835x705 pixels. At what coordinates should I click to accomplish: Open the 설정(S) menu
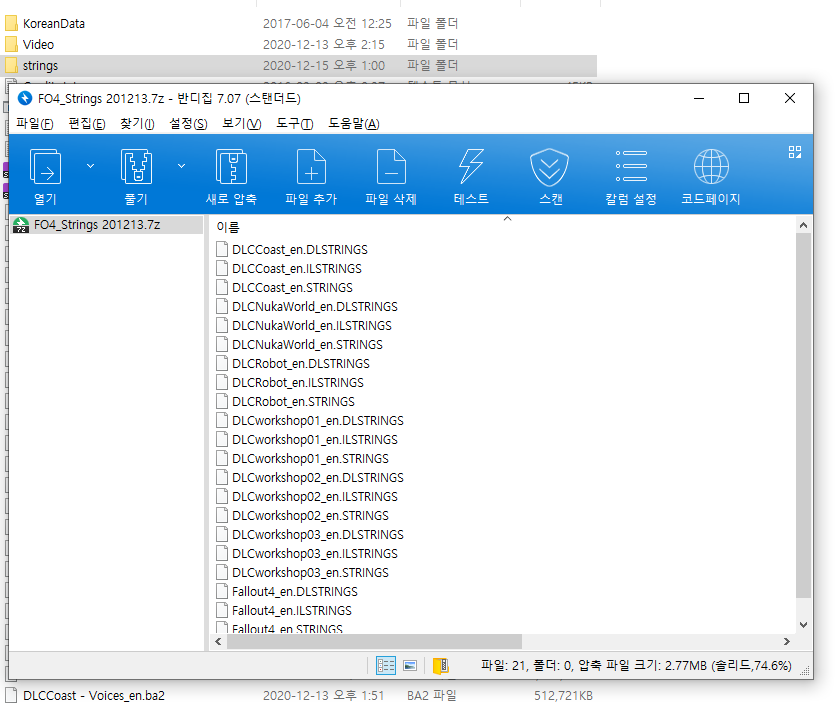(188, 124)
